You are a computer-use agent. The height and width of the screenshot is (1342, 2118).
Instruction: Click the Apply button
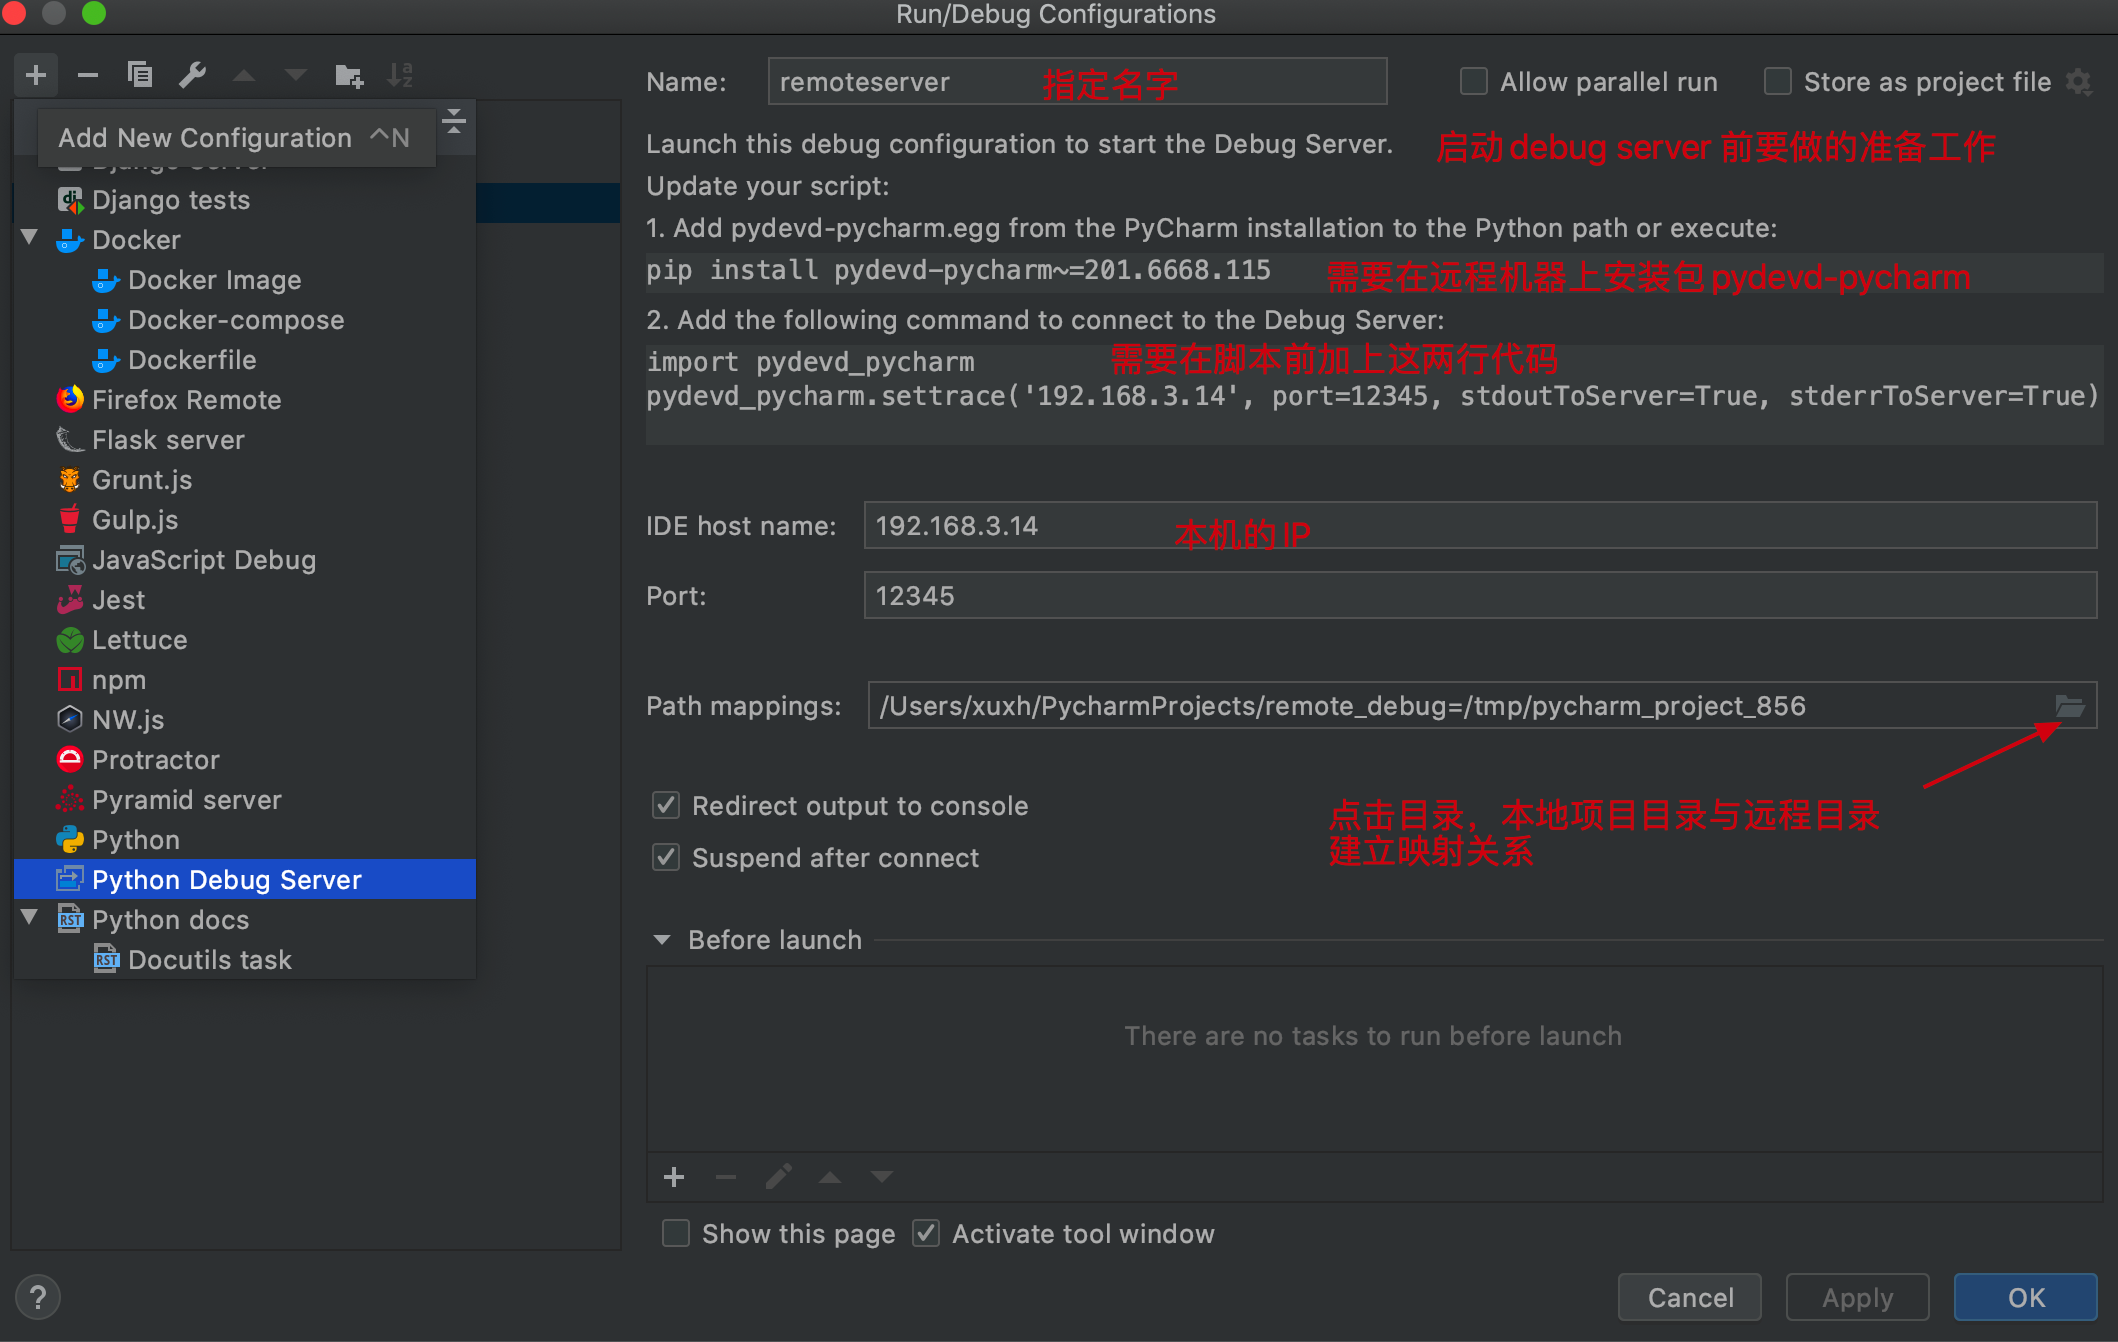(x=1857, y=1297)
